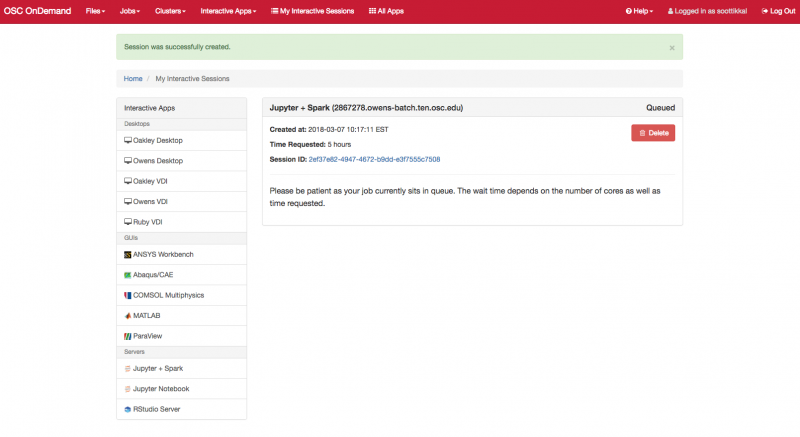This screenshot has width=800, height=437.
Task: Expand the Interactive Apps navbar dropdown
Action: pyautogui.click(x=228, y=11)
